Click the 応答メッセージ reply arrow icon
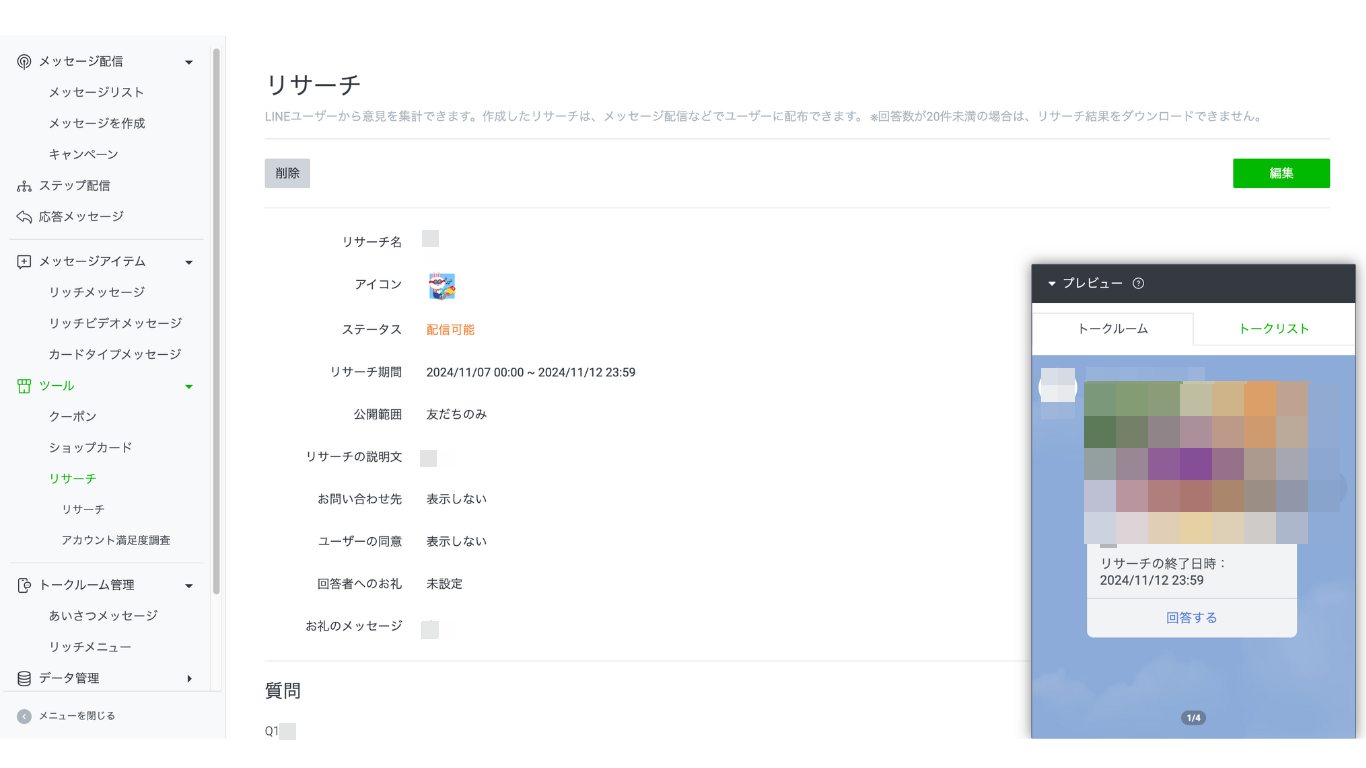The width and height of the screenshot is (1366, 768). (x=25, y=217)
